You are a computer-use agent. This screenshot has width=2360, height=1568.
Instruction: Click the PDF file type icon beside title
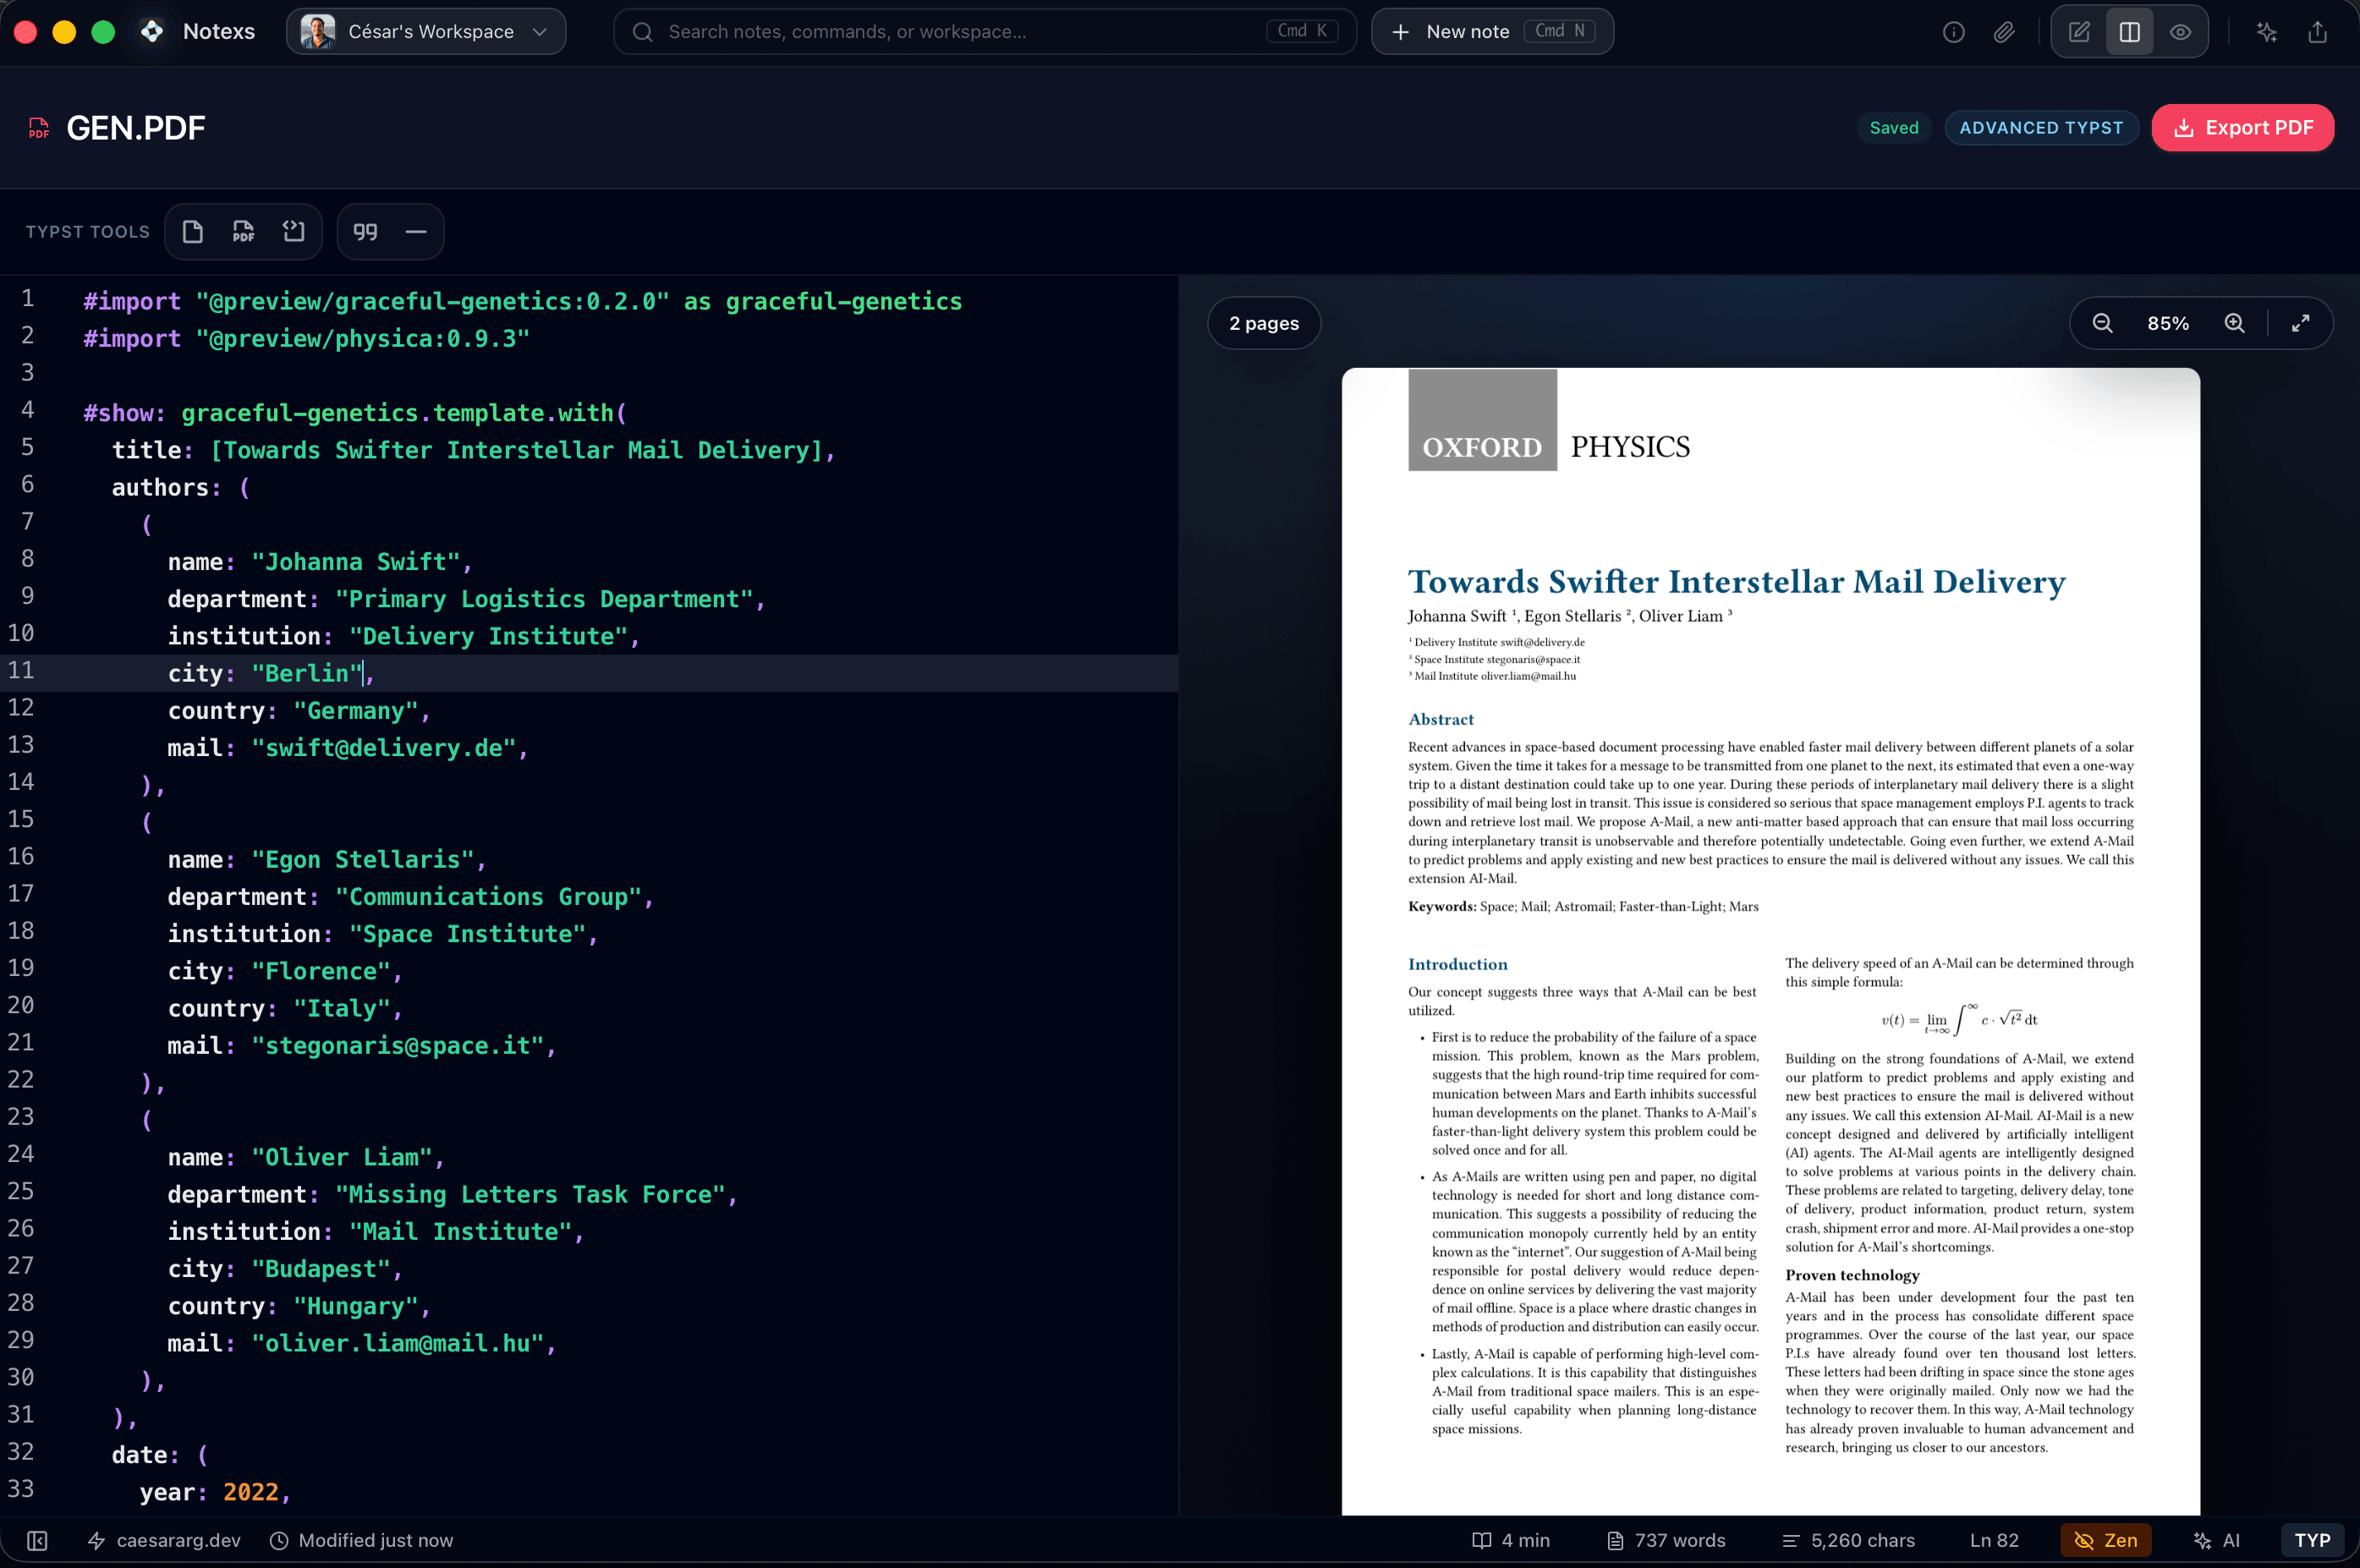point(39,128)
